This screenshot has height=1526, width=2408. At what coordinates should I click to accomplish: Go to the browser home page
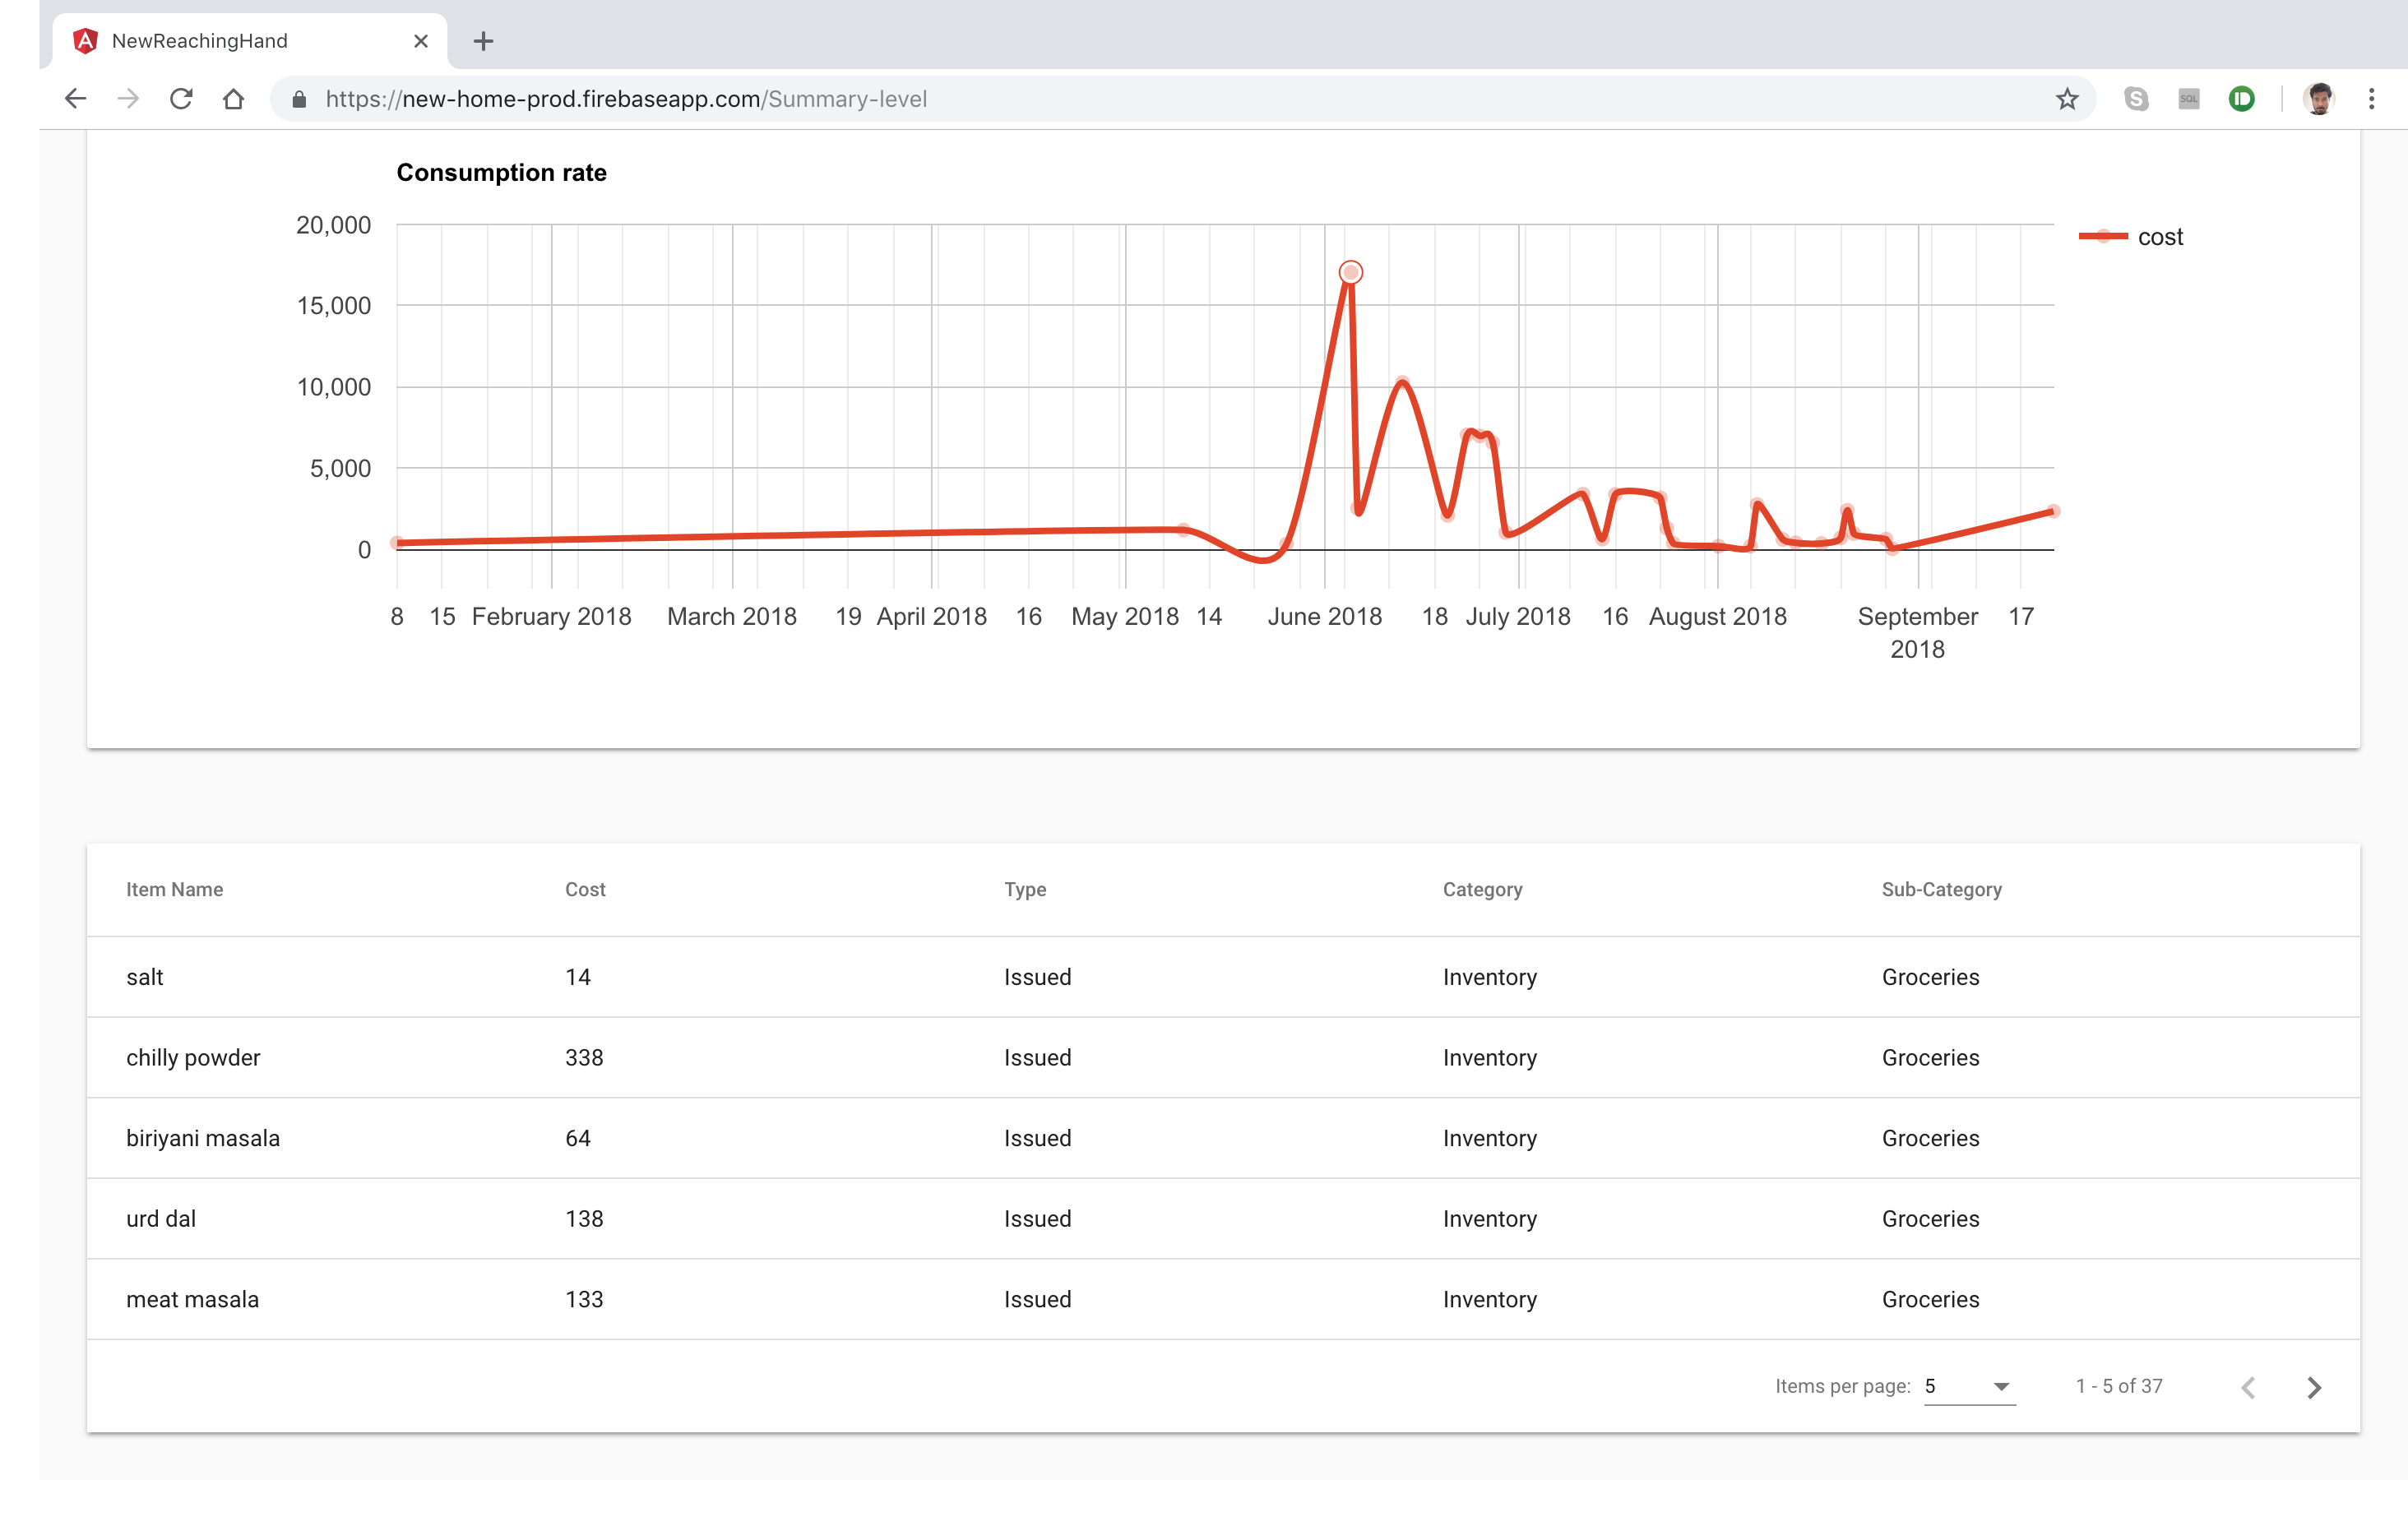(x=233, y=98)
